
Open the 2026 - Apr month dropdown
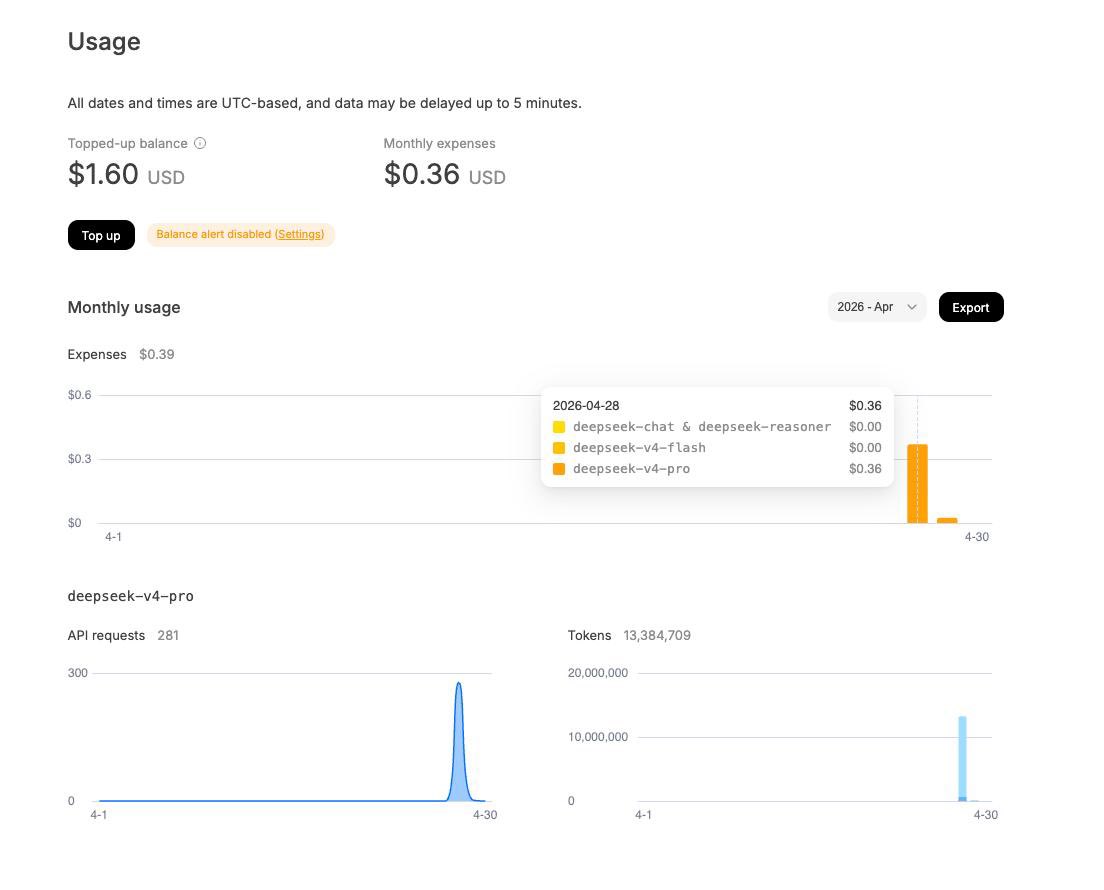[877, 307]
